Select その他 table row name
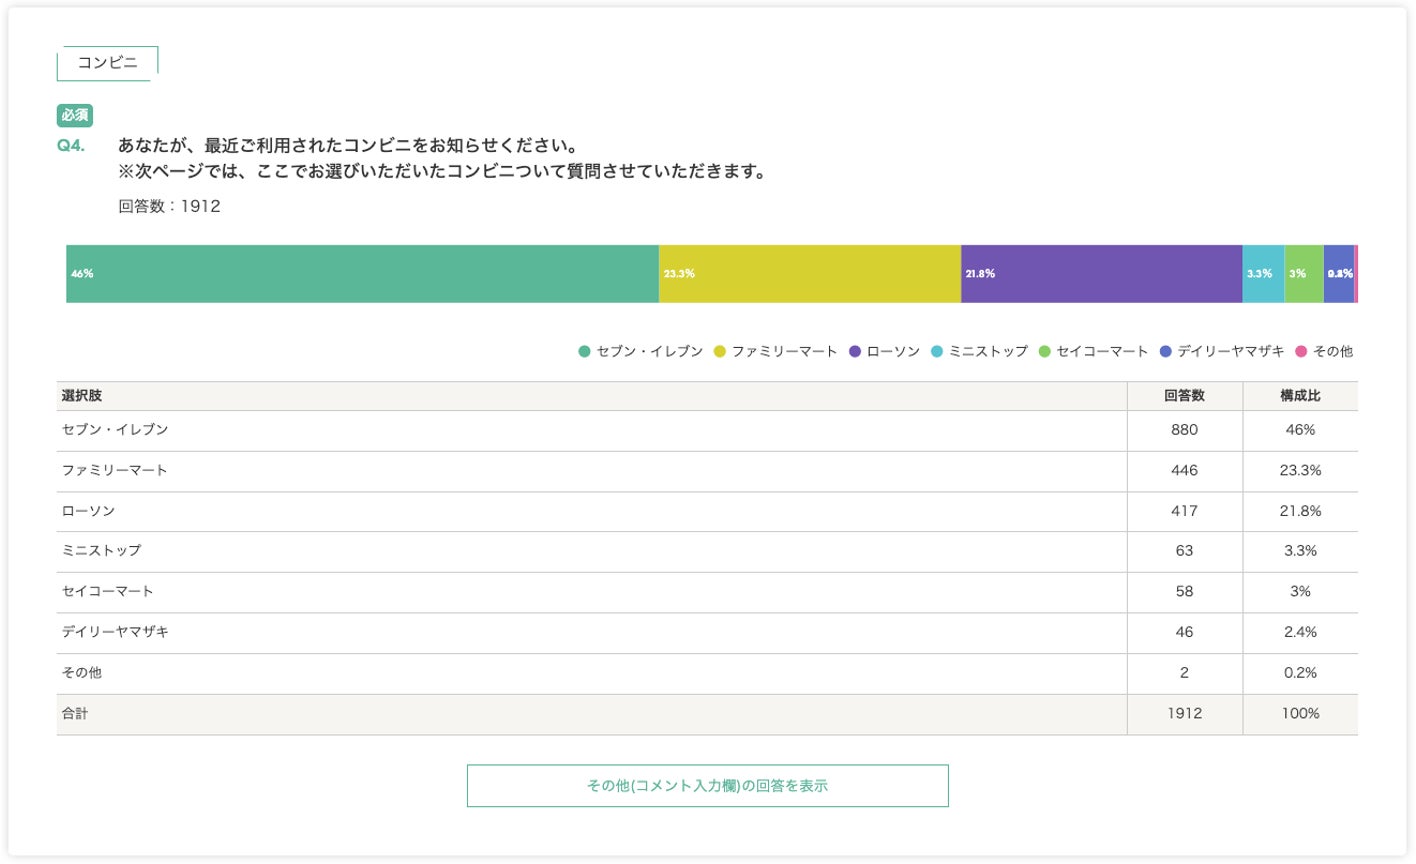Image resolution: width=1416 pixels, height=864 pixels. (82, 673)
